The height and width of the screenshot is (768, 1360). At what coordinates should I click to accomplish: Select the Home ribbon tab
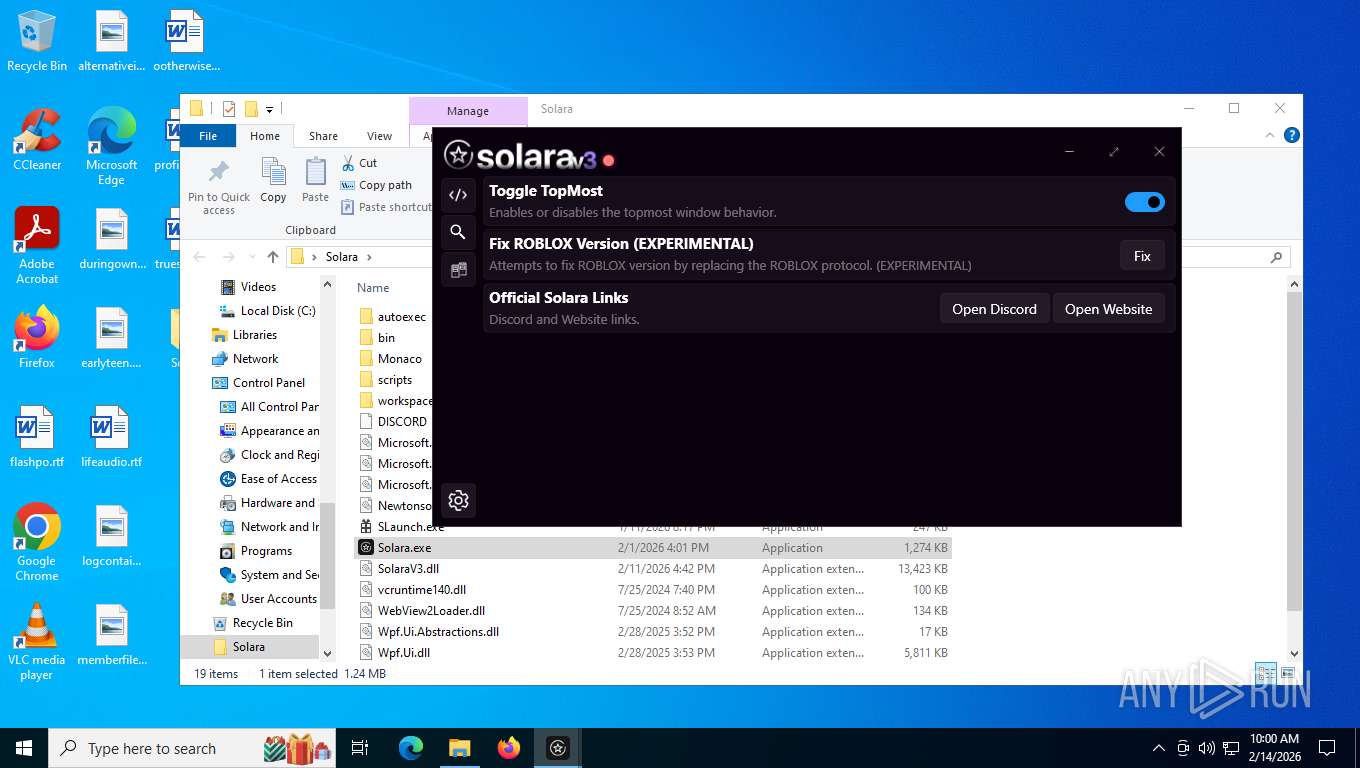pos(265,136)
